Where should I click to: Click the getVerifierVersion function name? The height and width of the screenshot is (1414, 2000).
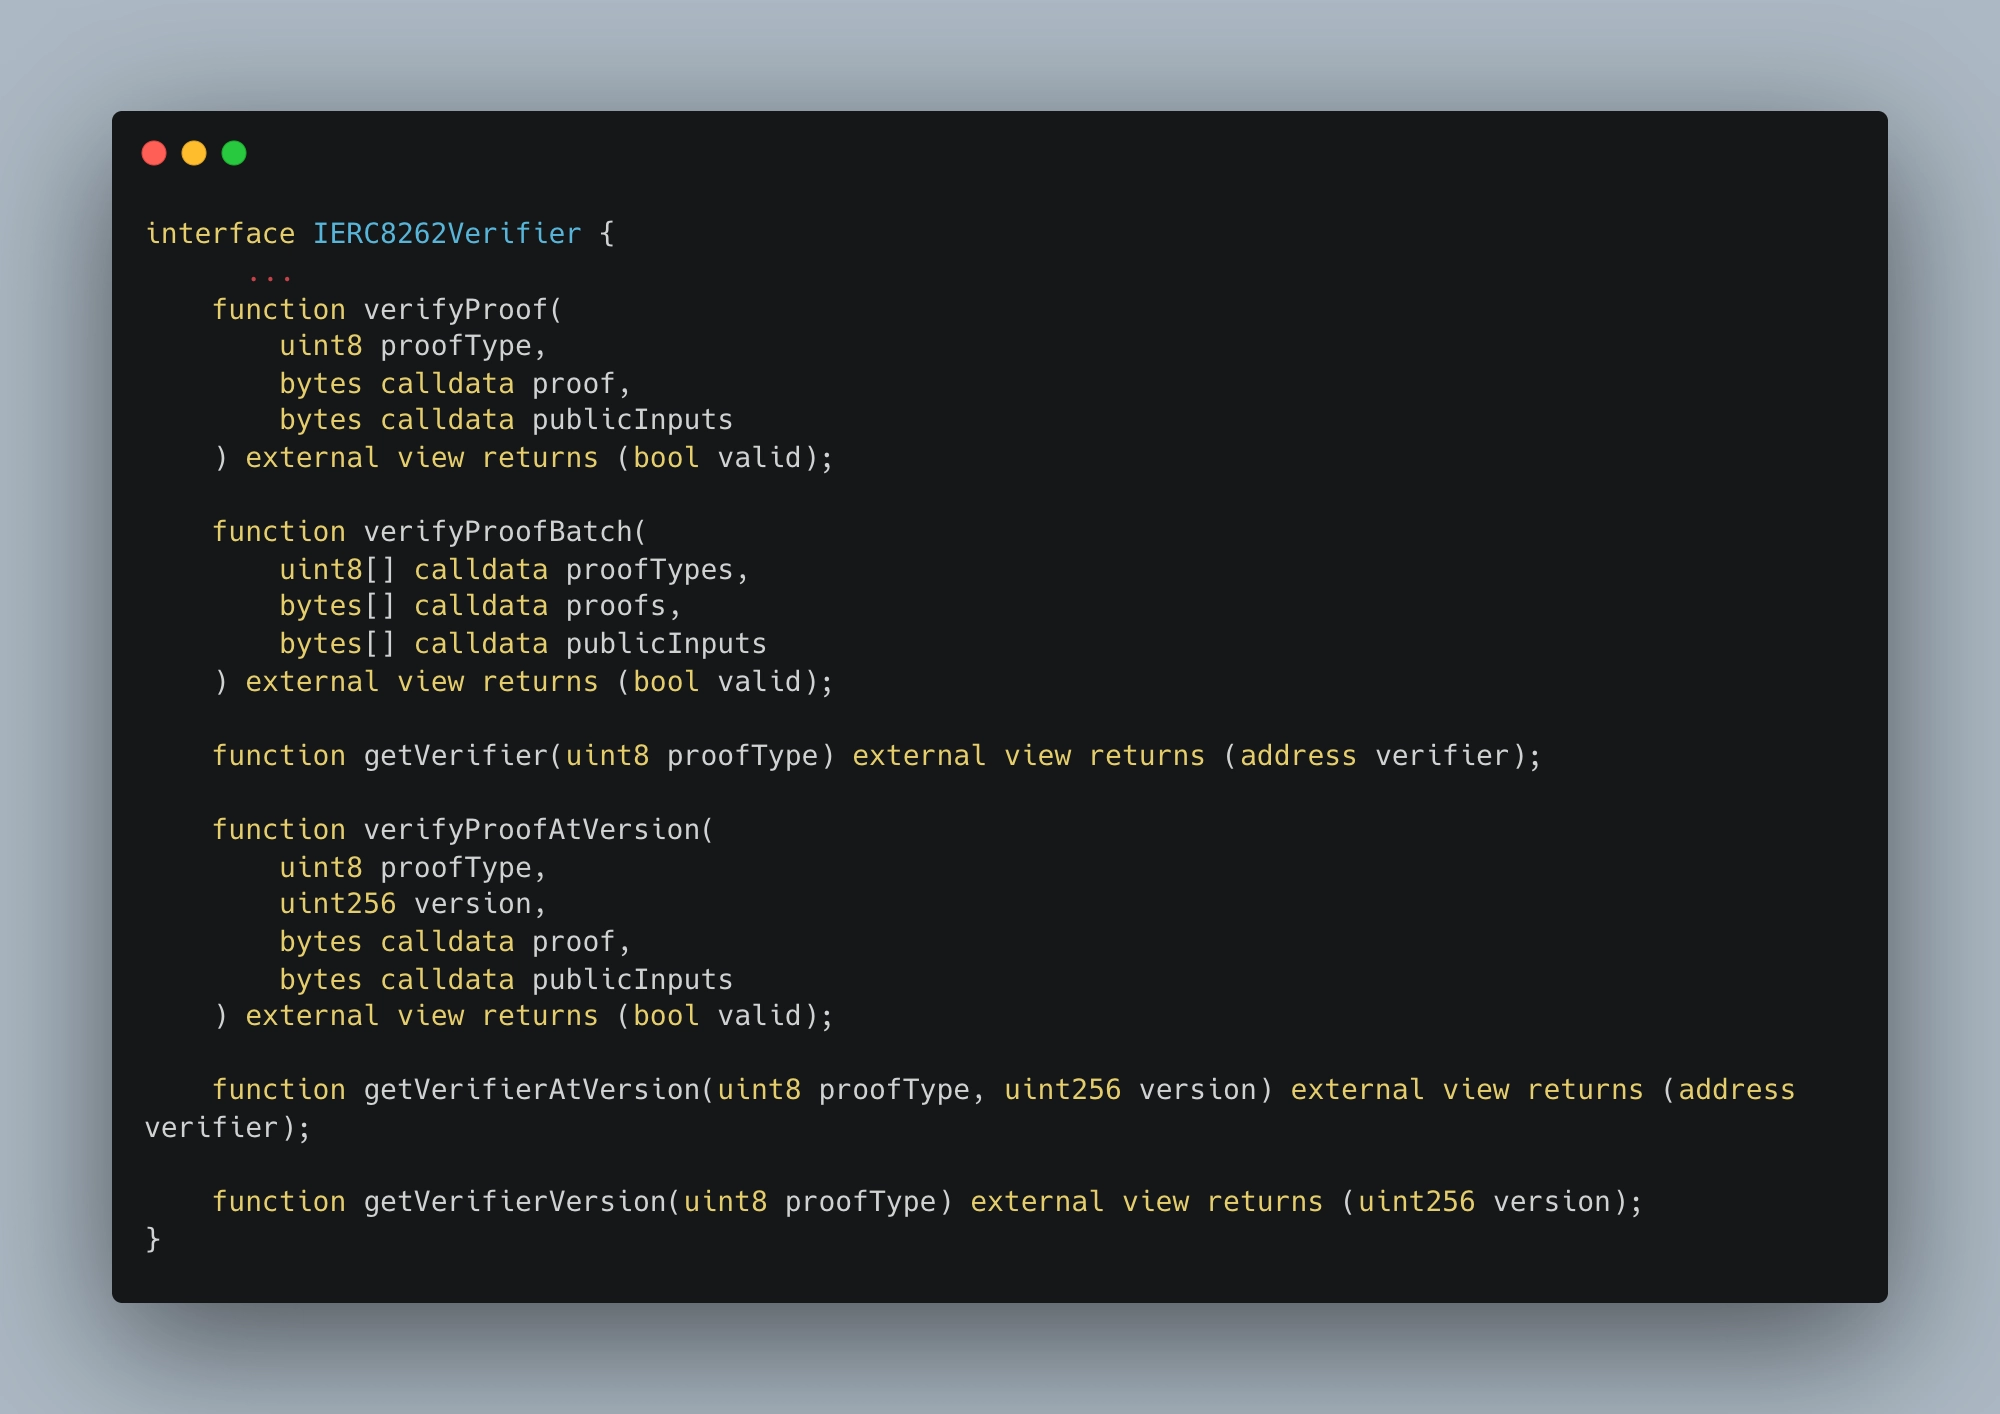click(515, 1202)
